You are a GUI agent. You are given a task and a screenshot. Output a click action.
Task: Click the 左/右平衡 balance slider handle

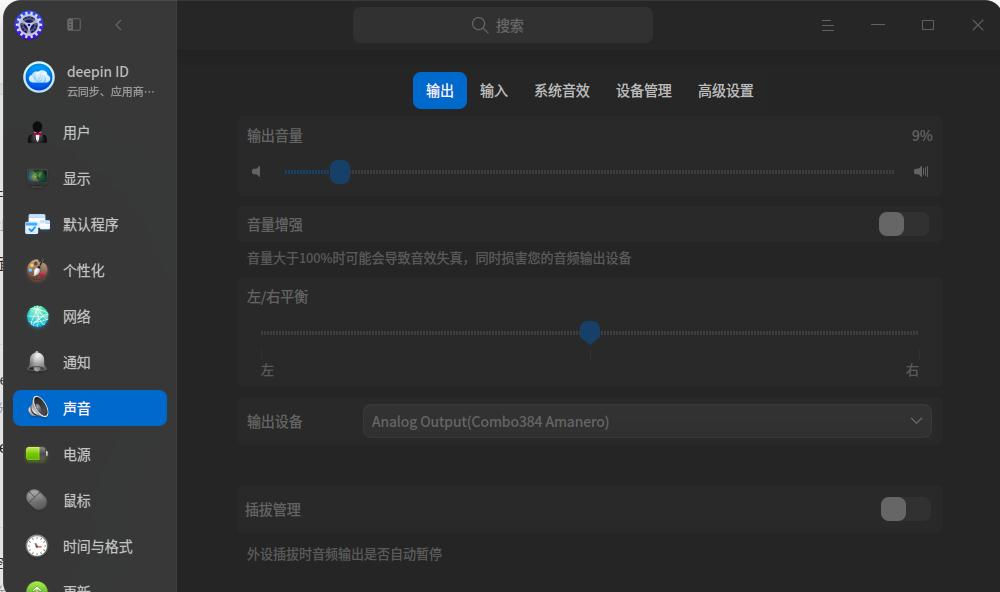click(x=589, y=332)
